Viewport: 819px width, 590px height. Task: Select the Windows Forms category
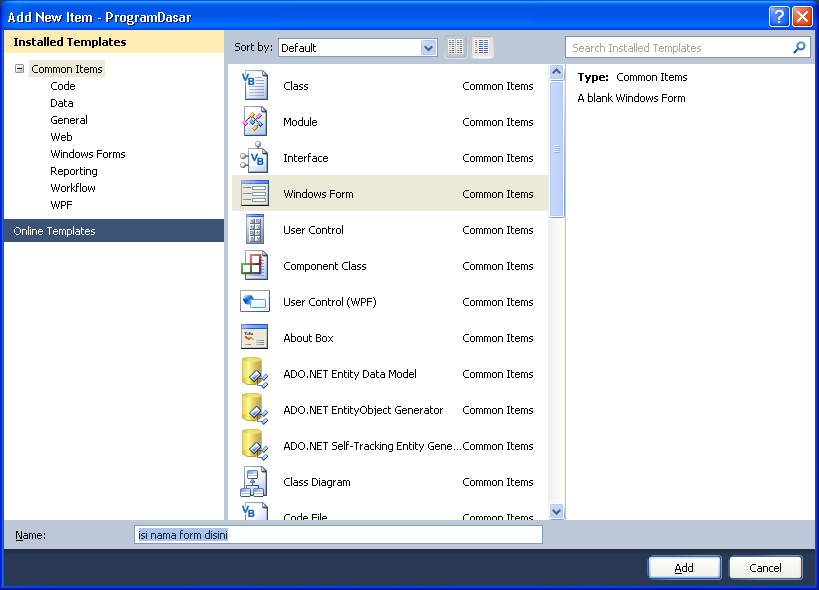point(88,154)
